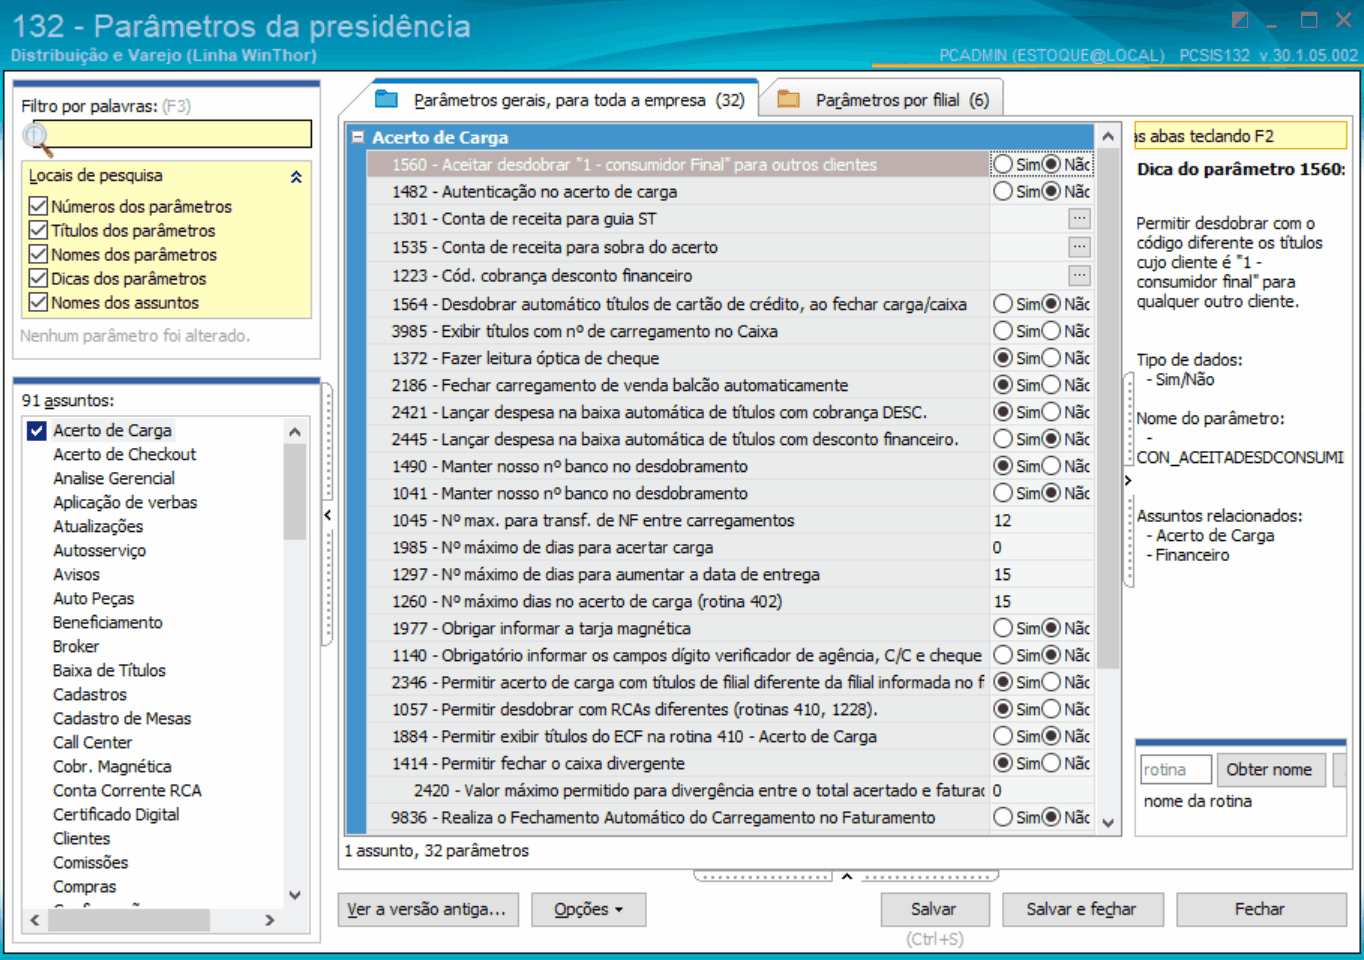The image size is (1364, 960).
Task: Click blue folder icon on general parameters tab
Action: point(386,99)
